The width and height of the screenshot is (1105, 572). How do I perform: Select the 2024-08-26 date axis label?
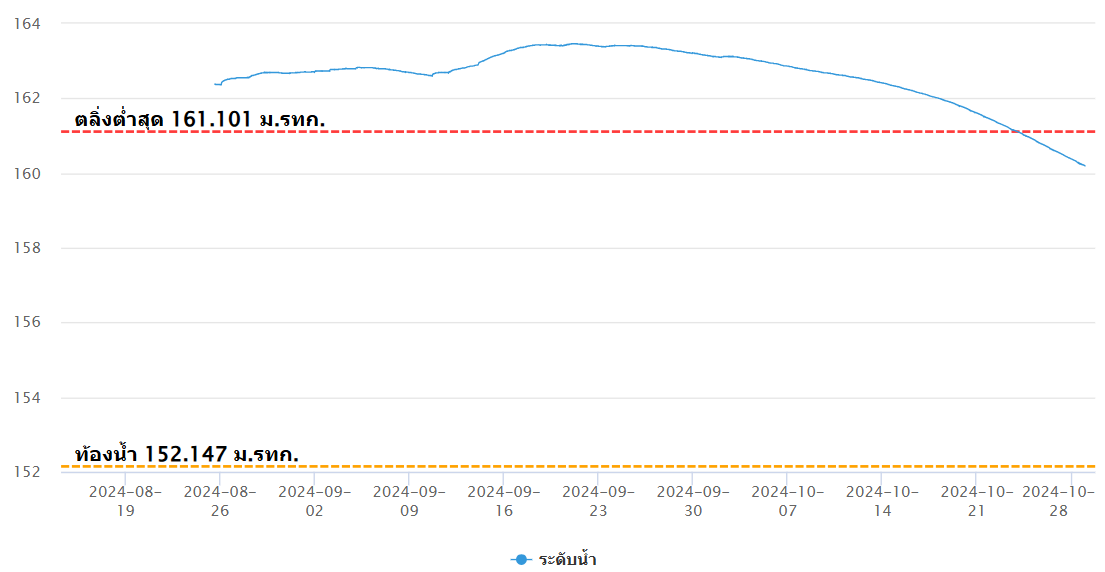[220, 502]
